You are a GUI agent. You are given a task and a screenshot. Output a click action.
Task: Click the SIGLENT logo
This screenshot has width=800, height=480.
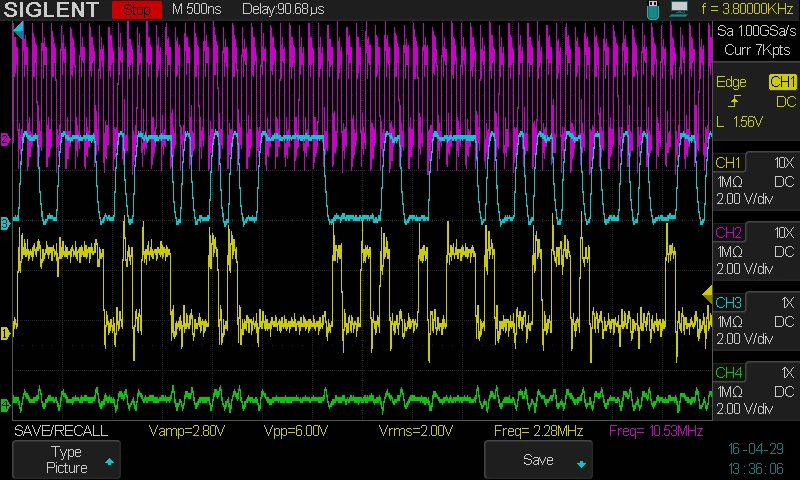click(51, 10)
